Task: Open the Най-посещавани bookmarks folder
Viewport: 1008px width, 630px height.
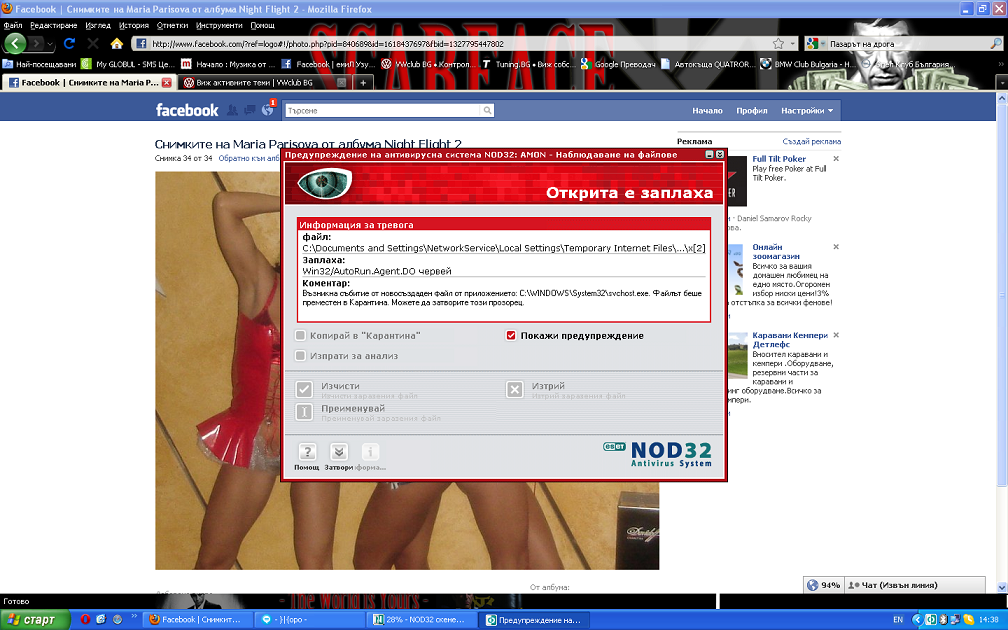Action: (39, 64)
